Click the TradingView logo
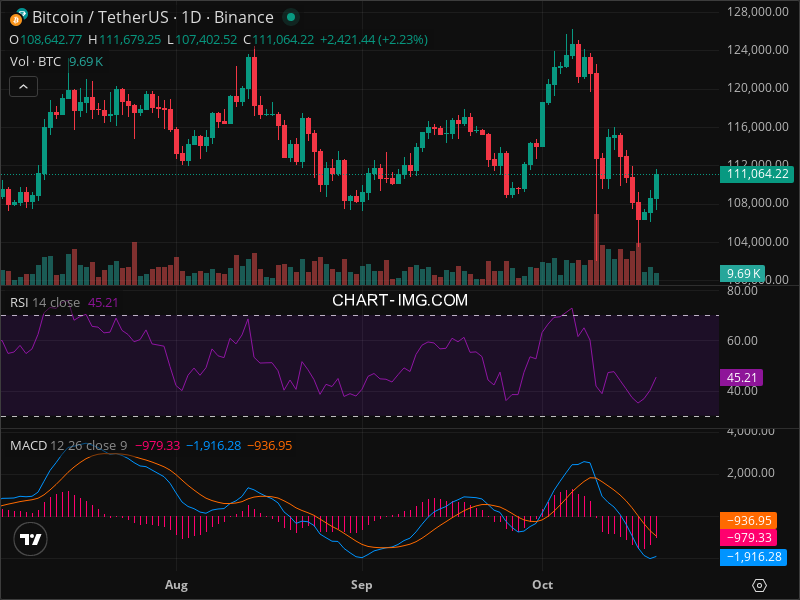 click(31, 539)
